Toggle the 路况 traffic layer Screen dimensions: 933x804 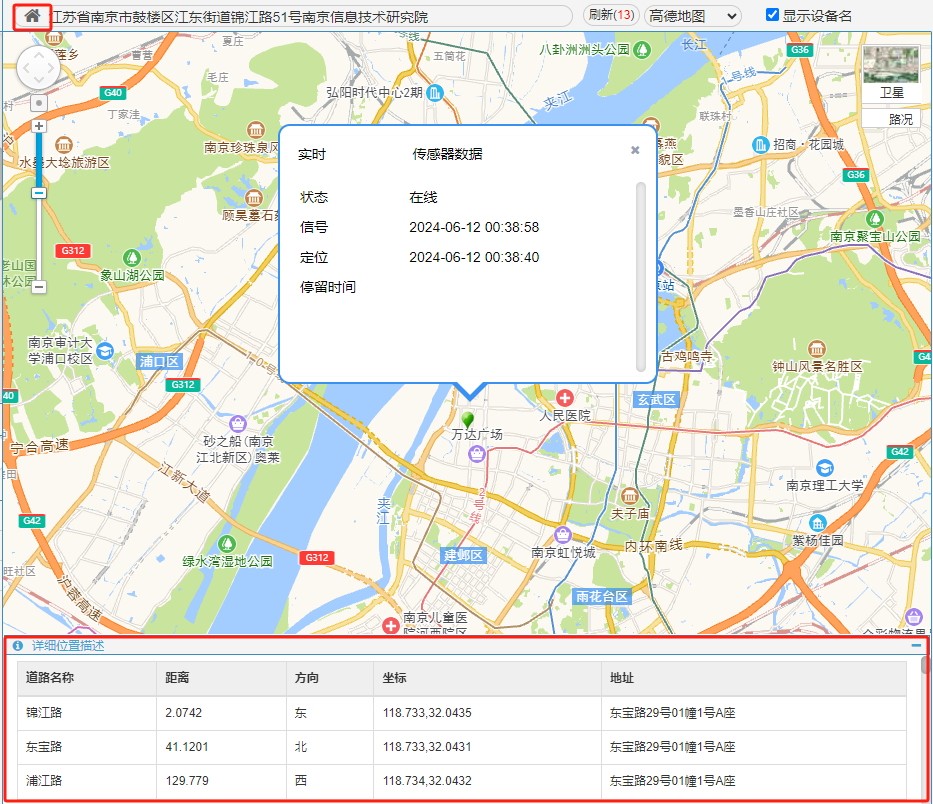pos(900,119)
